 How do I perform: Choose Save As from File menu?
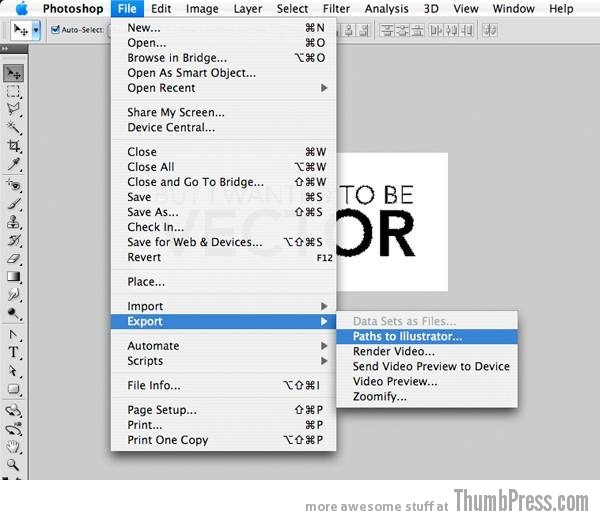[224, 212]
